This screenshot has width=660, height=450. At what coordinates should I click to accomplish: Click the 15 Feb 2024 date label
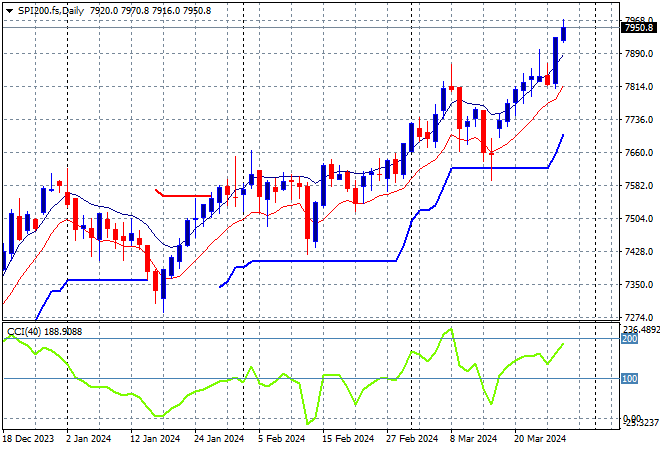(x=348, y=439)
